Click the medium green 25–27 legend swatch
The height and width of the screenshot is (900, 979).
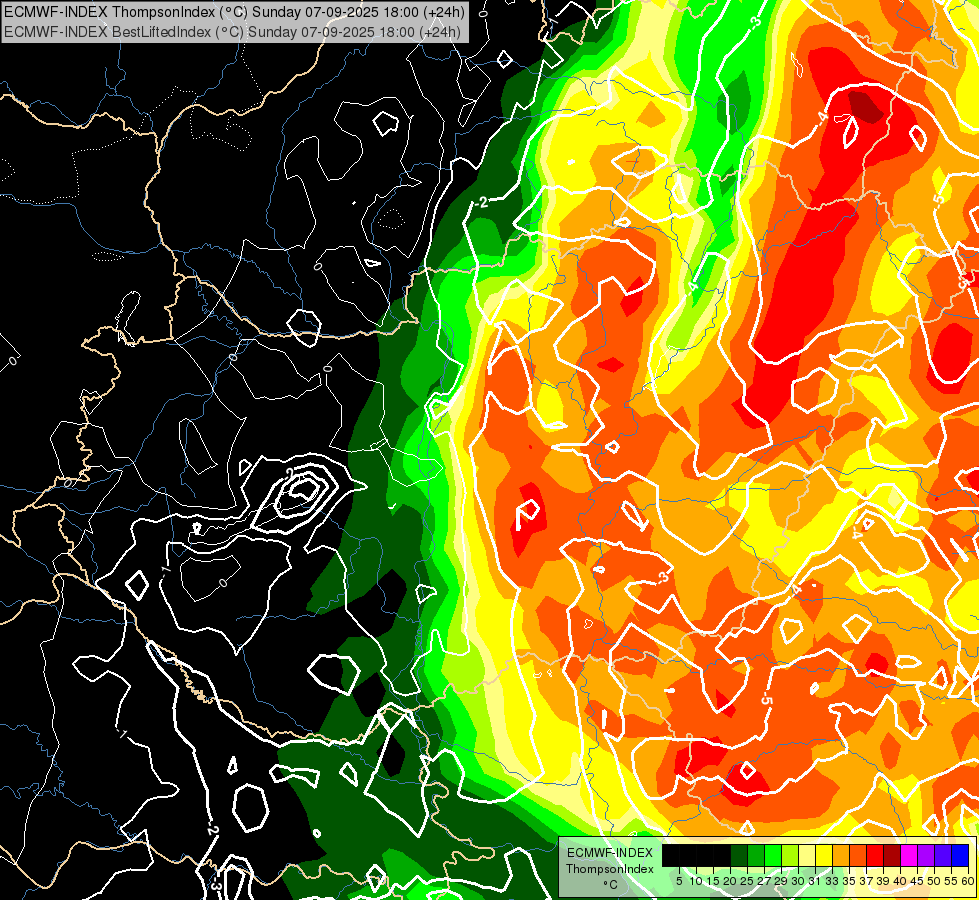coord(756,856)
